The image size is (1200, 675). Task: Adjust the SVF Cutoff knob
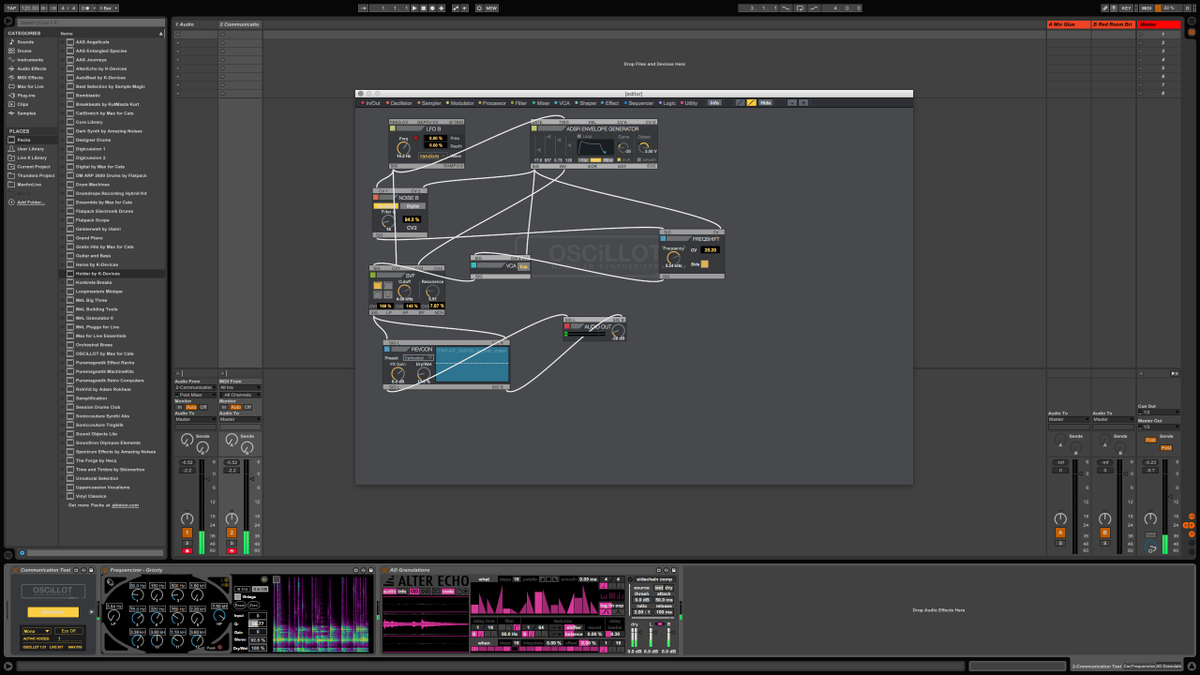404,291
